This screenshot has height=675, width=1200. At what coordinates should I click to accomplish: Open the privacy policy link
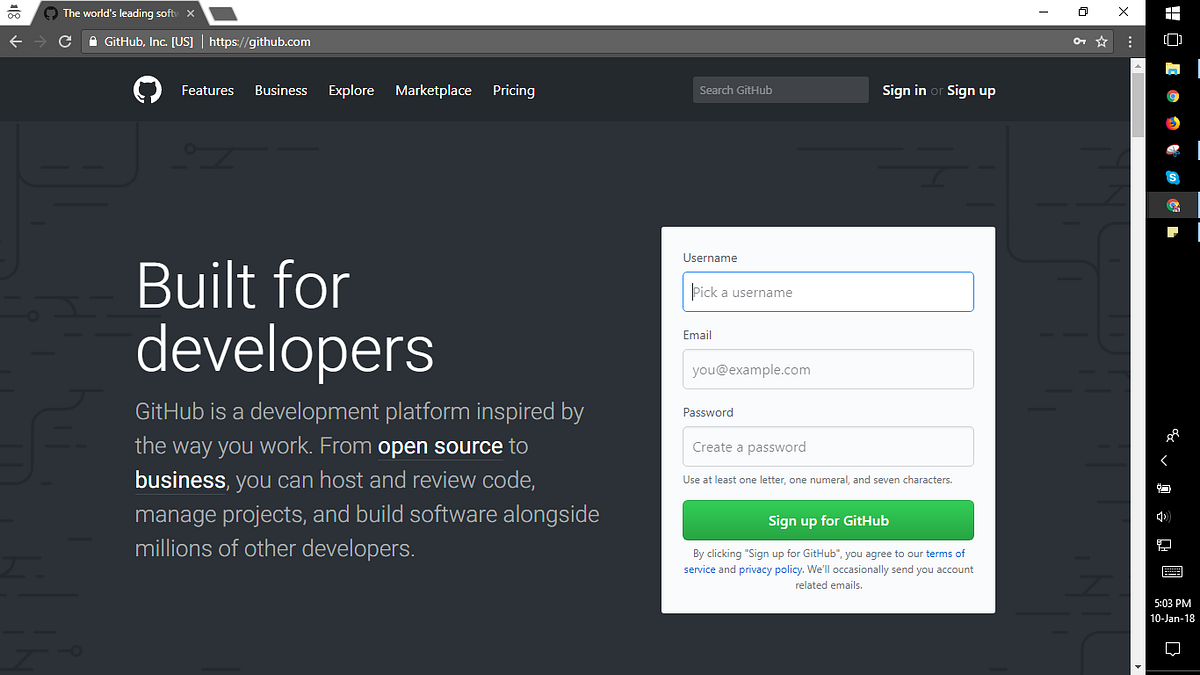(770, 569)
